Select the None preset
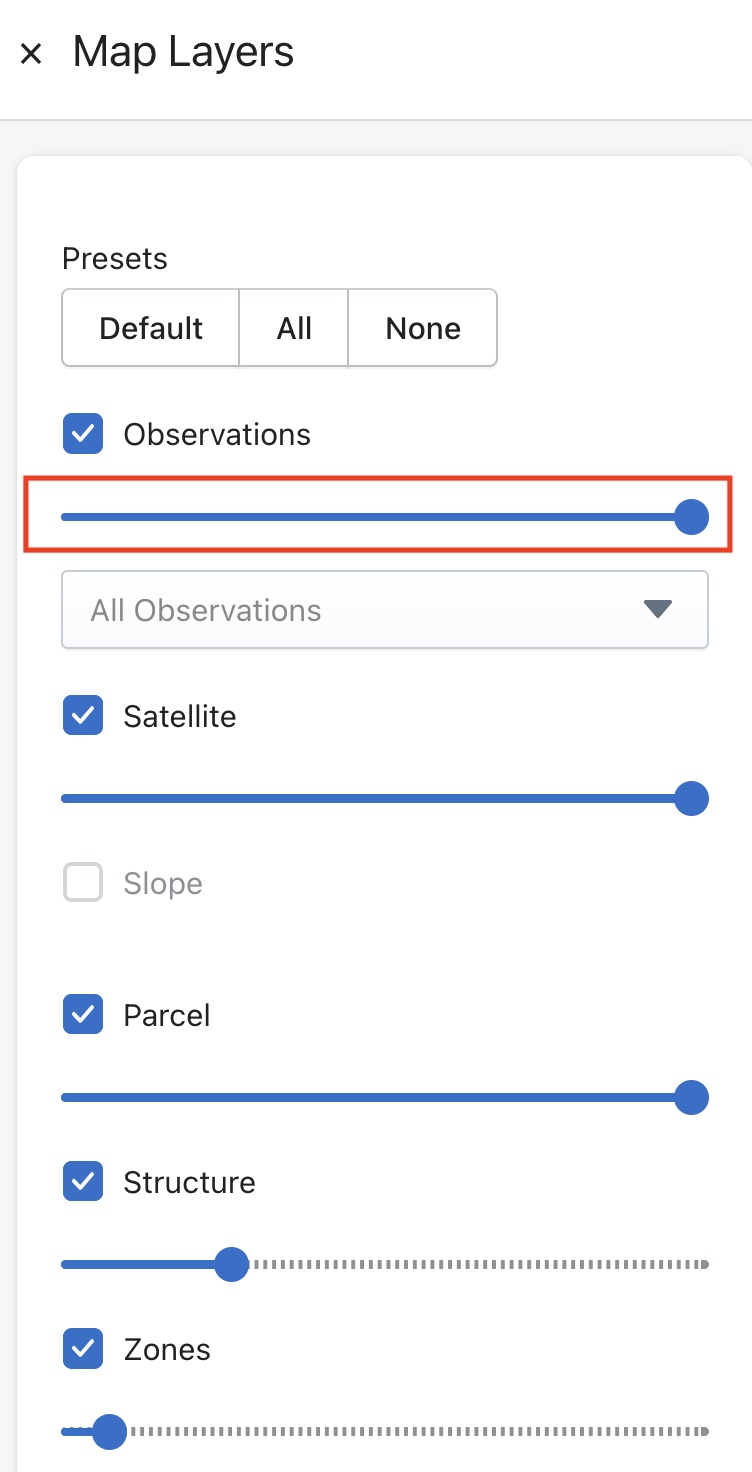 (x=423, y=328)
